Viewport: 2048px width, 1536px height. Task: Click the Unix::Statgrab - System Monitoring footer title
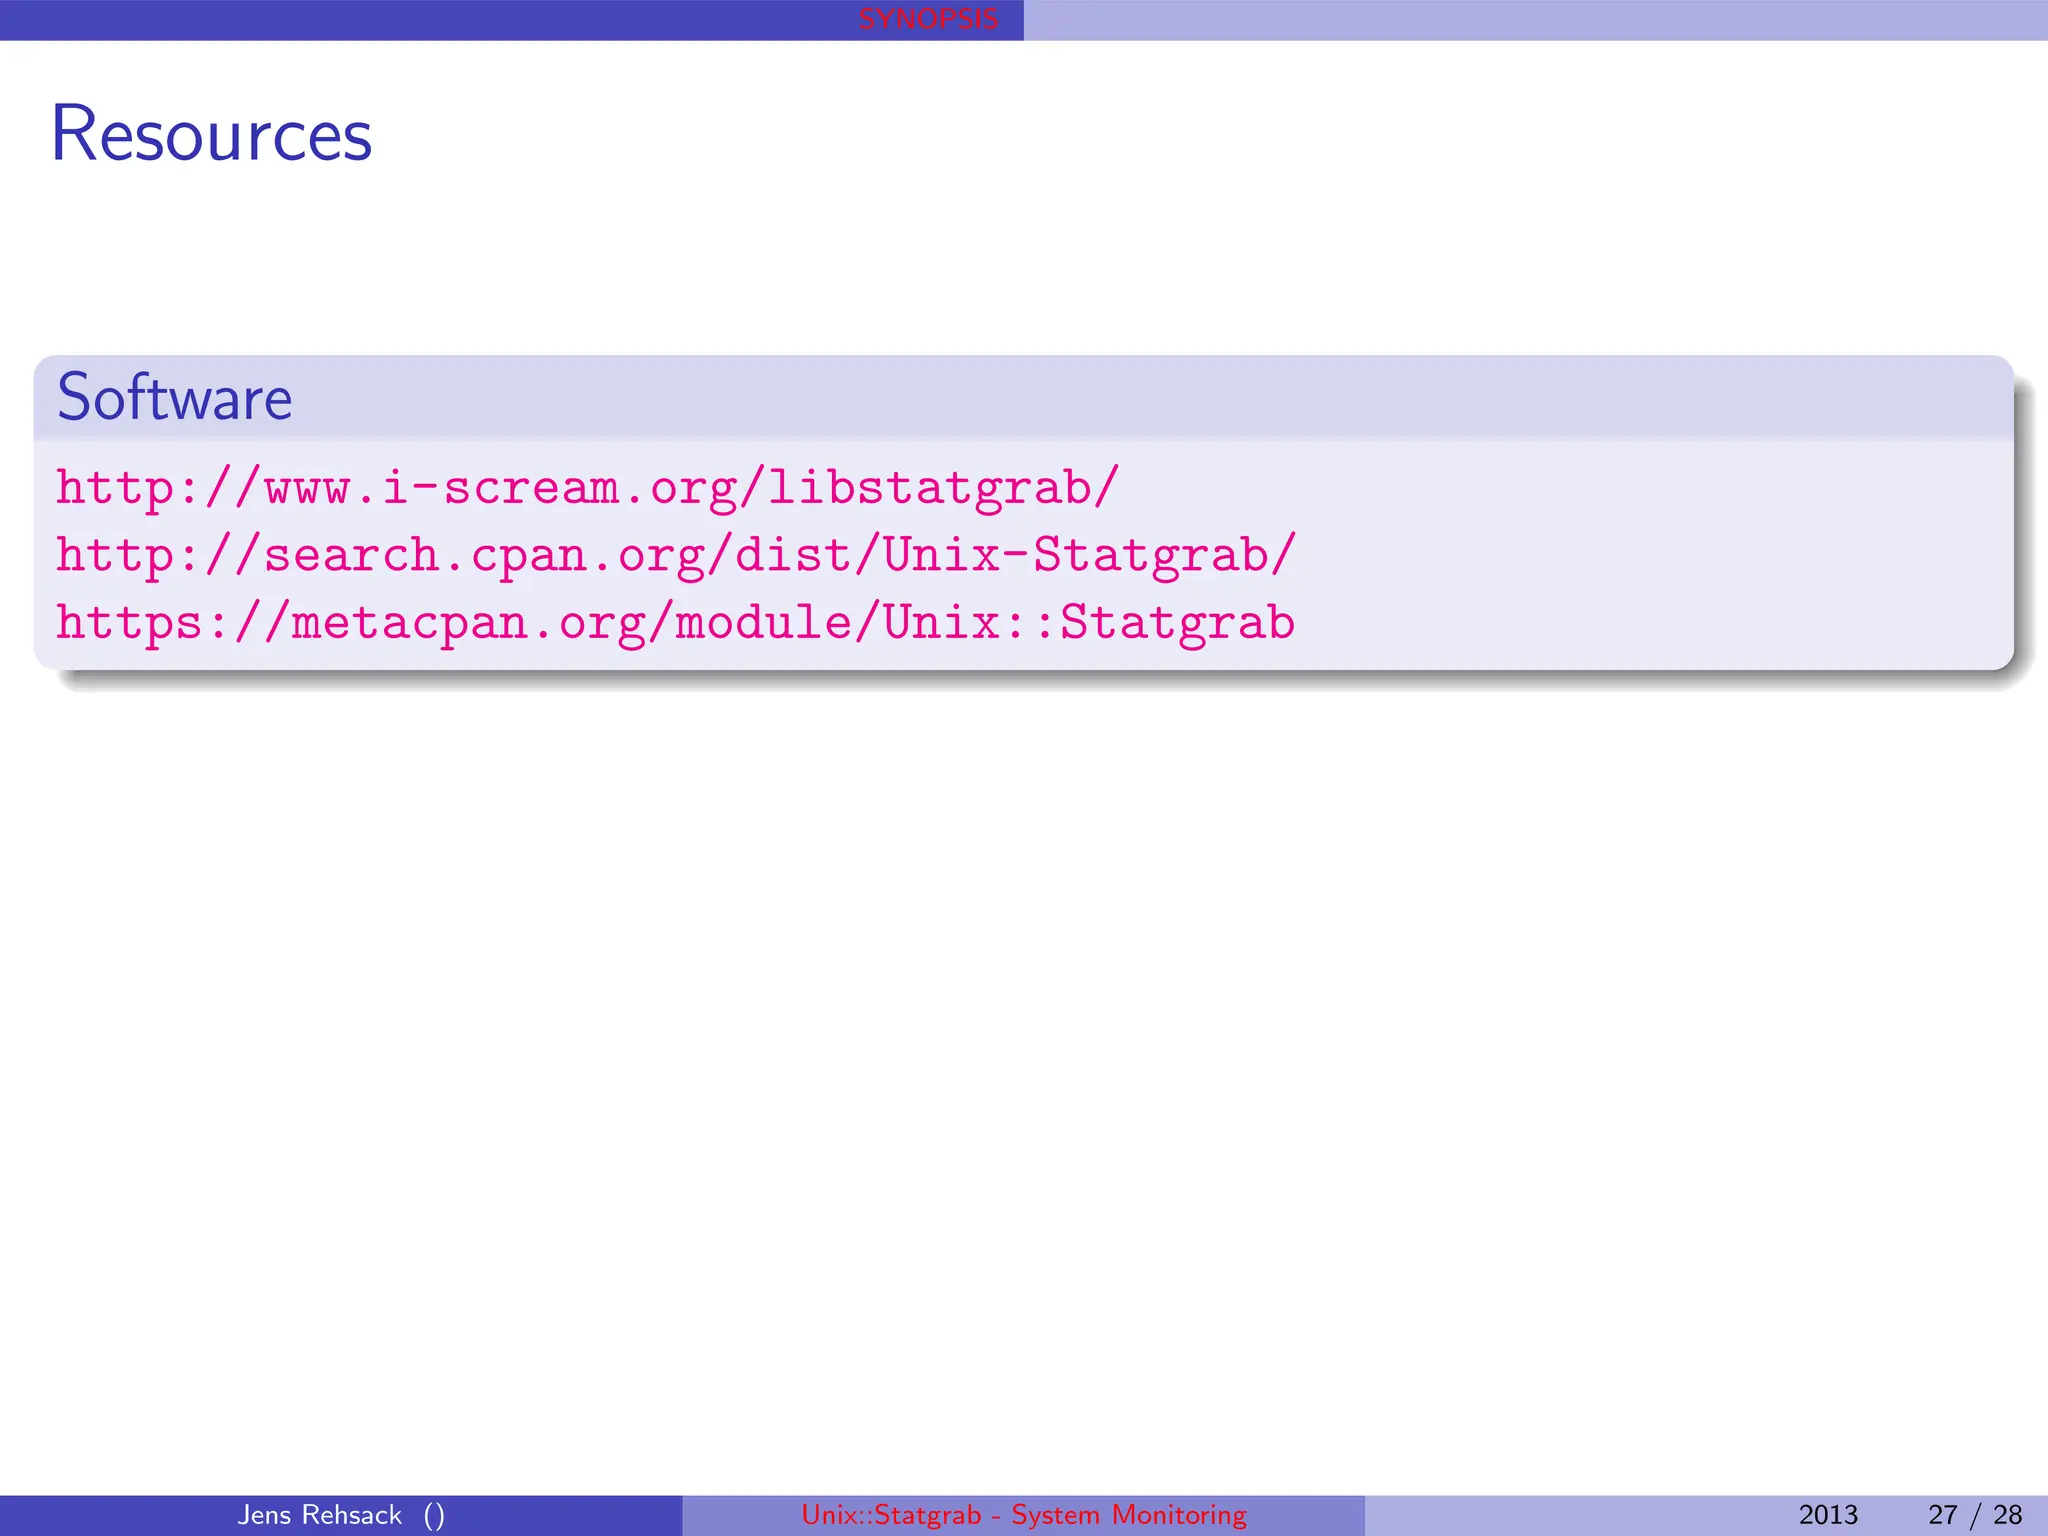coord(1024,1515)
